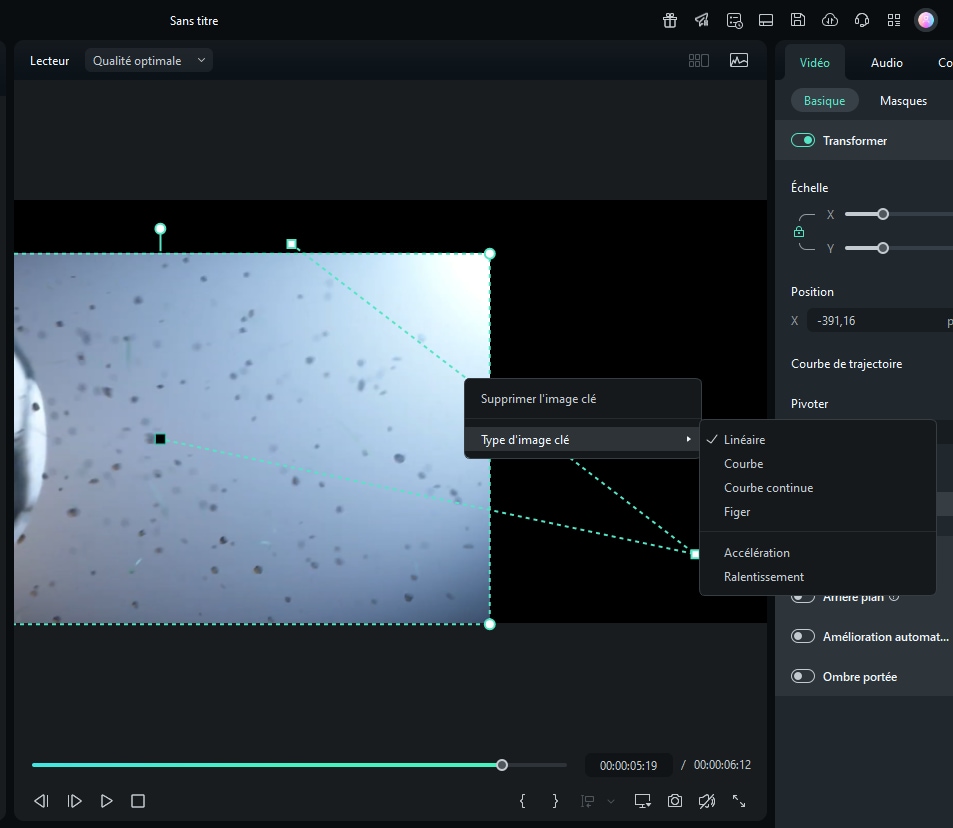The width and height of the screenshot is (953, 828).
Task: Click the scale ratio lock icon
Action: [x=799, y=232]
